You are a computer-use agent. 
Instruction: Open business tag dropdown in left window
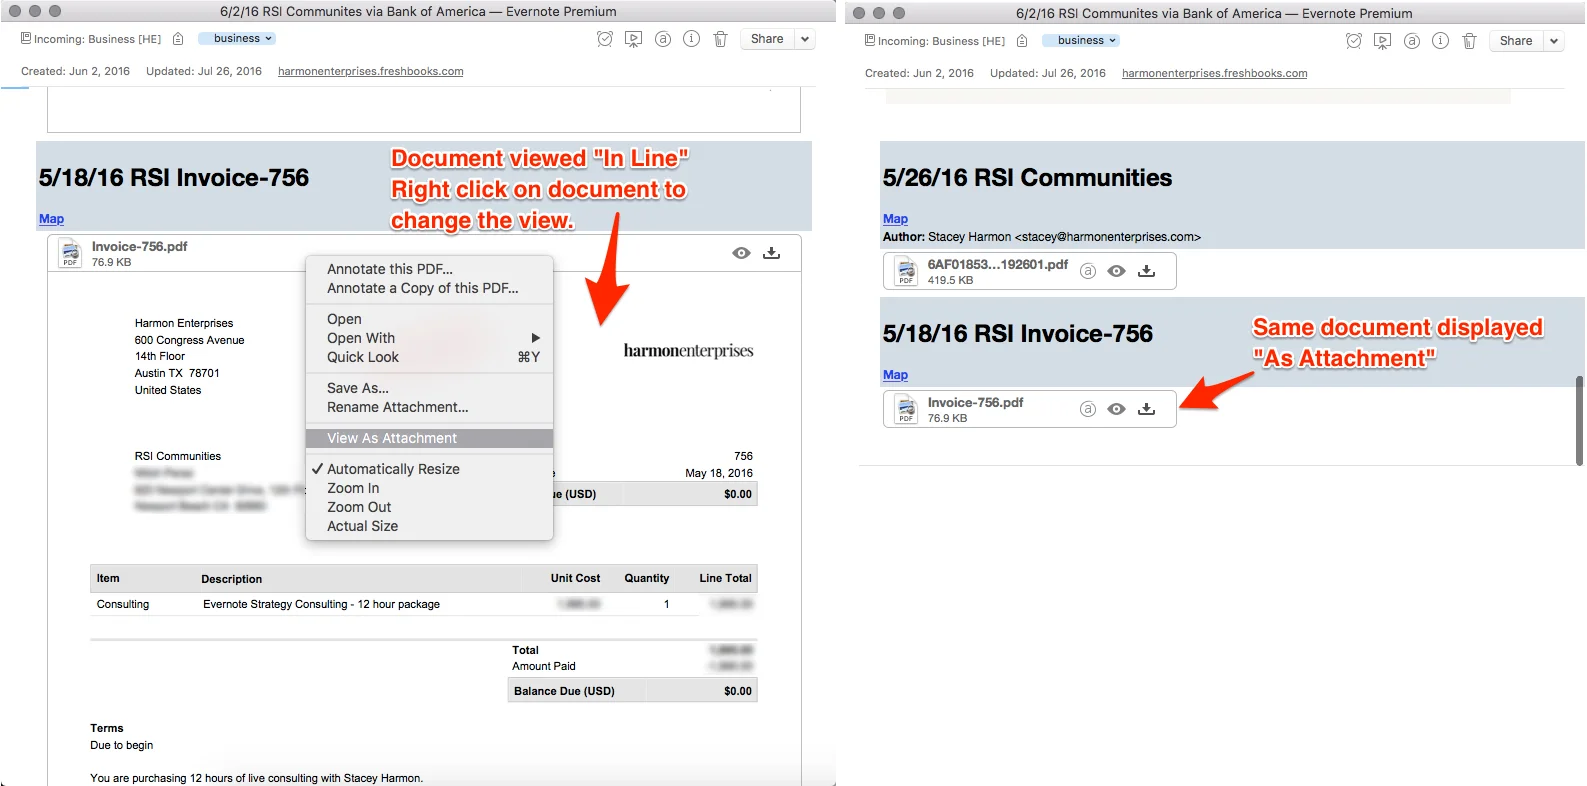(x=236, y=39)
